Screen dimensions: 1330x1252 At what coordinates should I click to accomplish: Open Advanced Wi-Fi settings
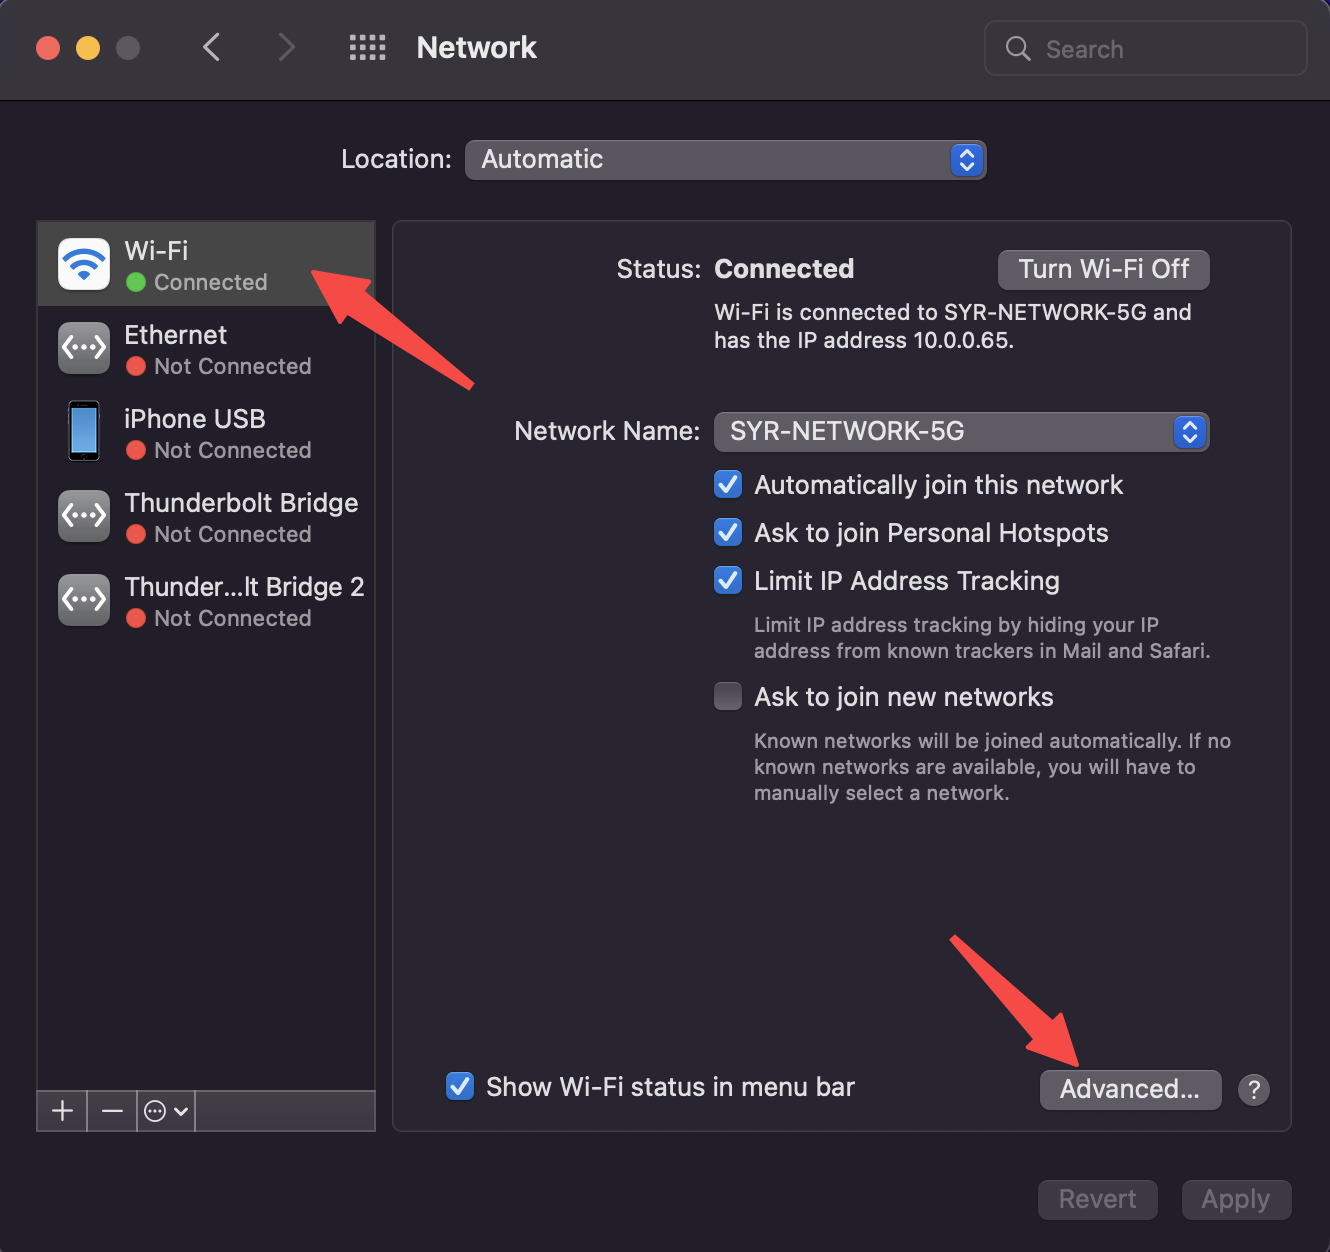(x=1130, y=1090)
